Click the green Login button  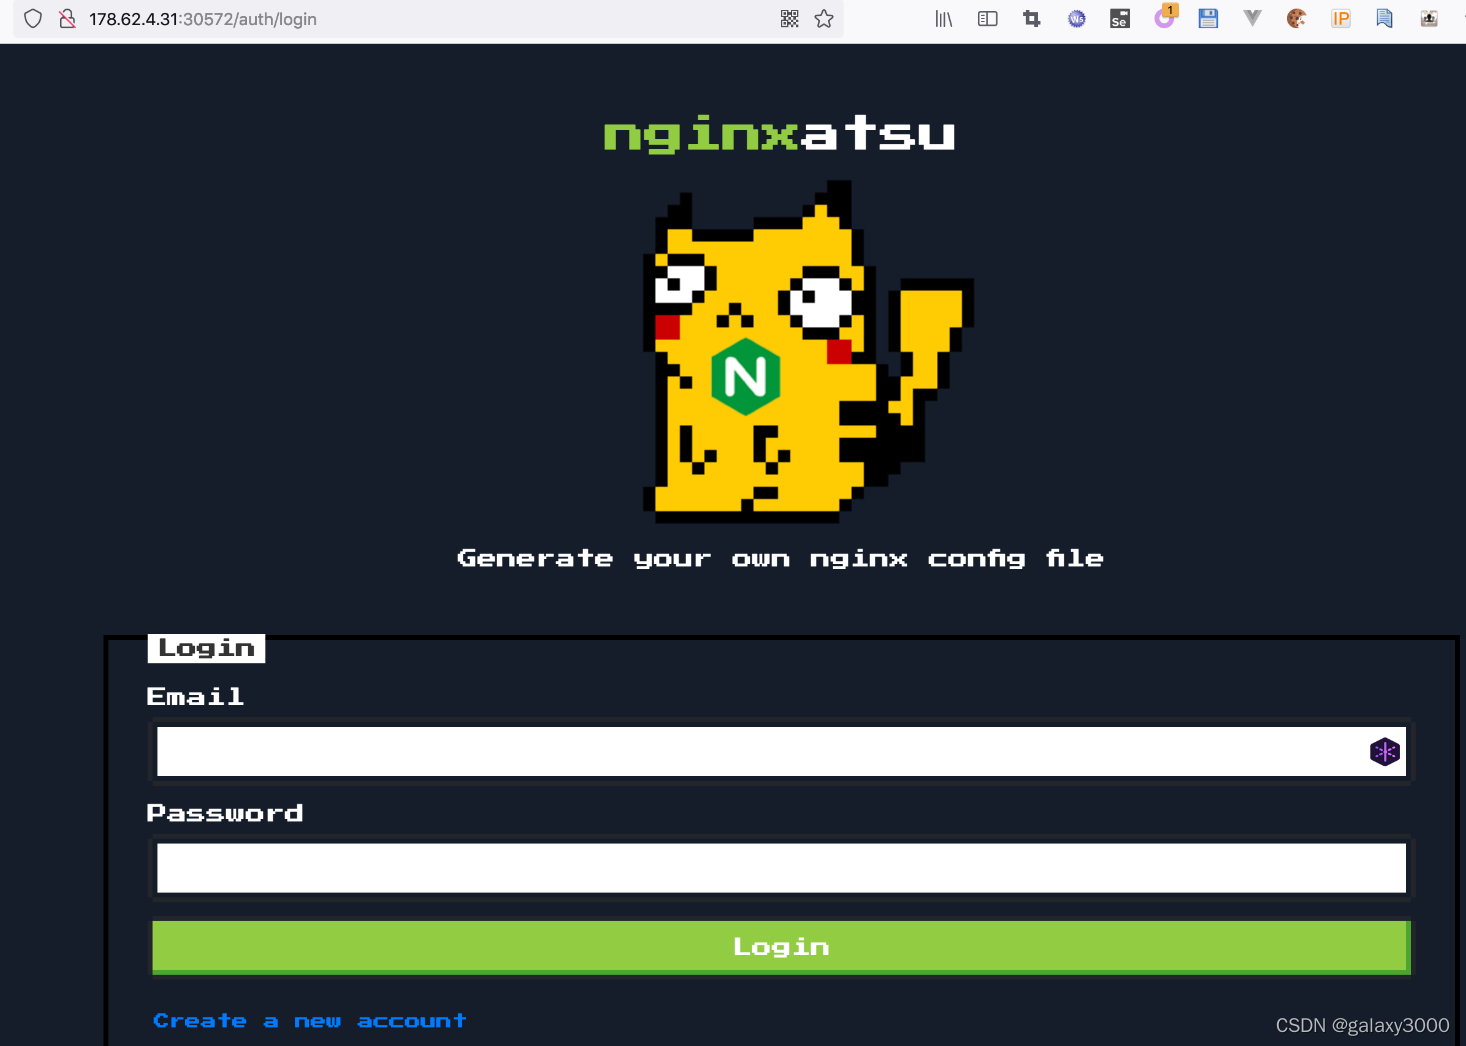pyautogui.click(x=781, y=947)
